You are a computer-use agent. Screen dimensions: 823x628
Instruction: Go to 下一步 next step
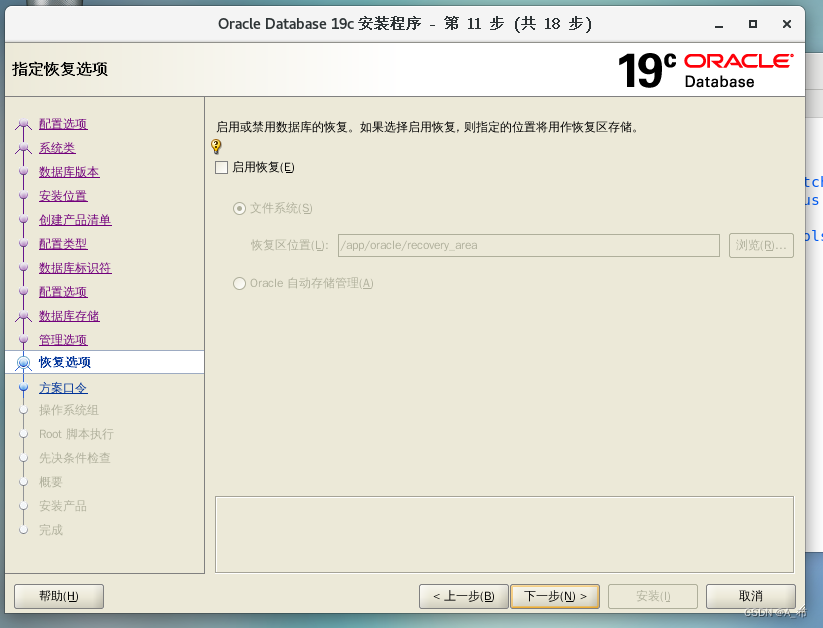pyautogui.click(x=555, y=596)
